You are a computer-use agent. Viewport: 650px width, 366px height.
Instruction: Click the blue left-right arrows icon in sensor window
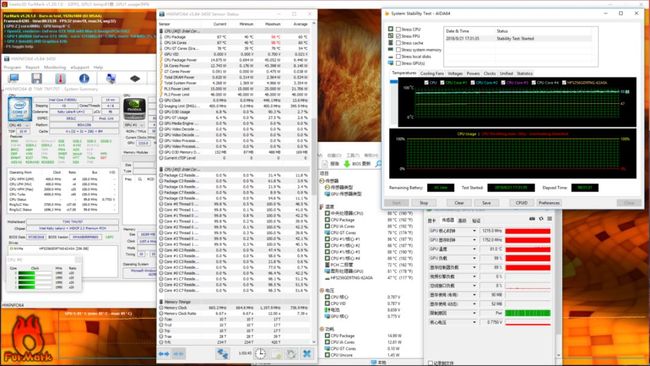(164, 354)
